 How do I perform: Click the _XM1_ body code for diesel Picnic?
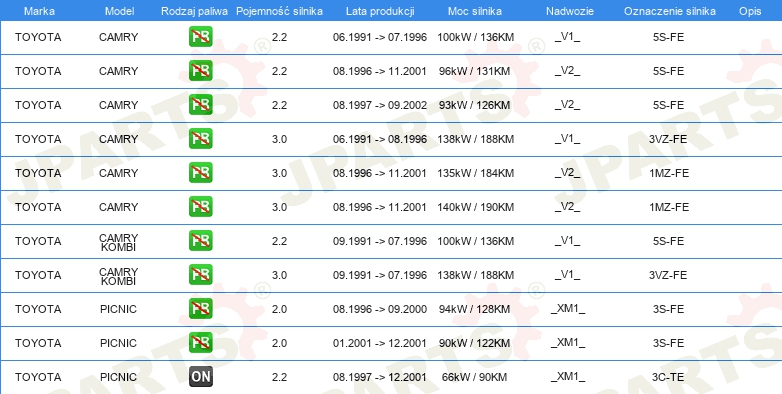pos(568,377)
